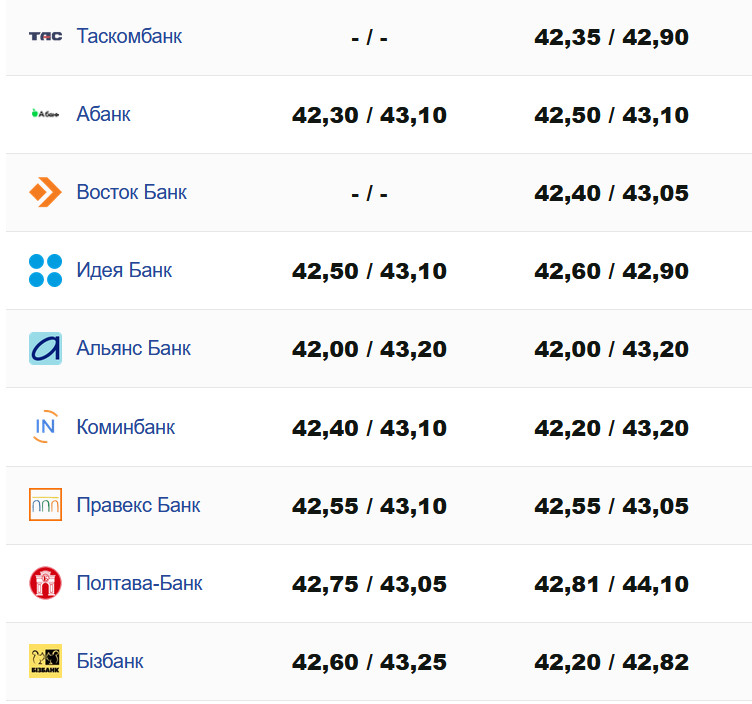
Task: Follow the Восток Банк link
Action: 131,192
